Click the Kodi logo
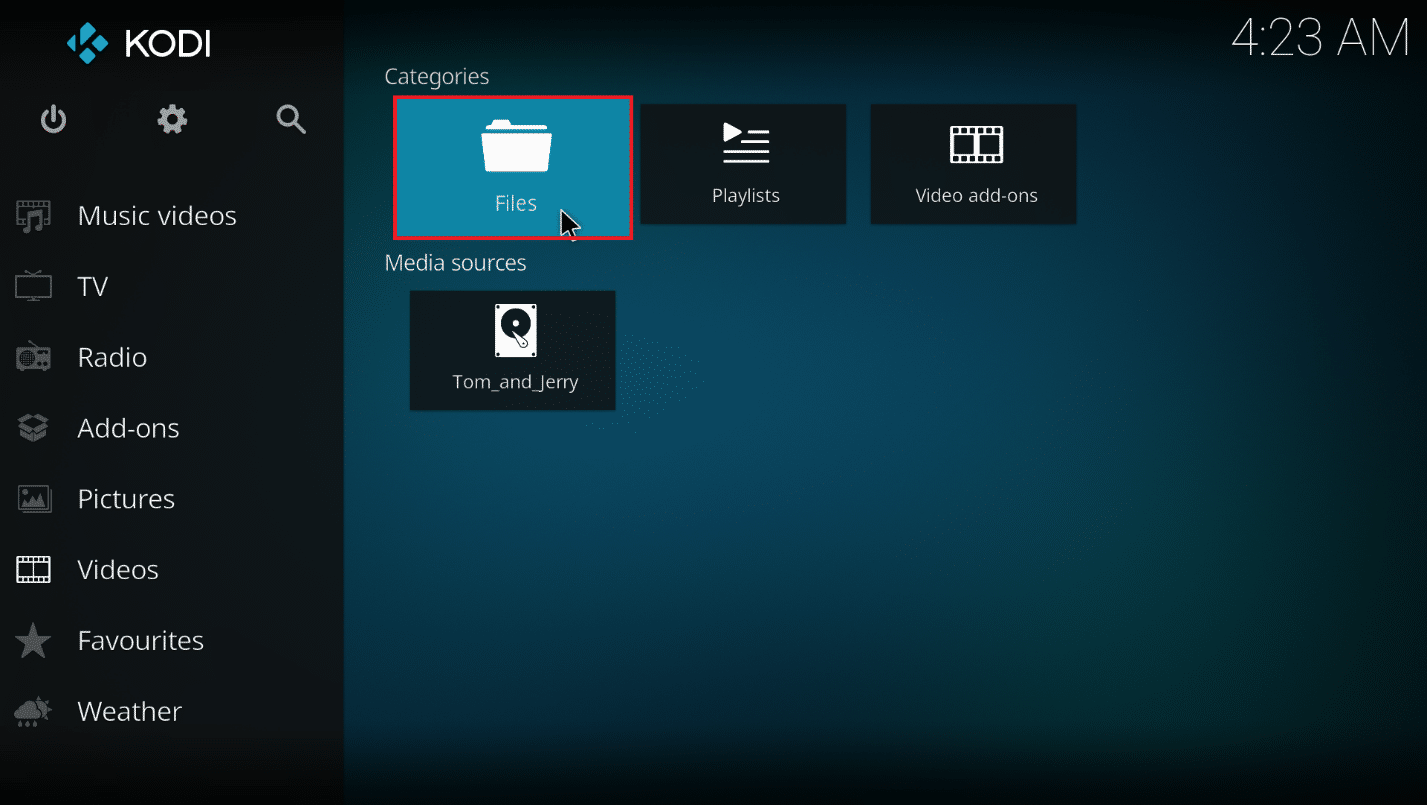The image size is (1427, 805). [139, 43]
